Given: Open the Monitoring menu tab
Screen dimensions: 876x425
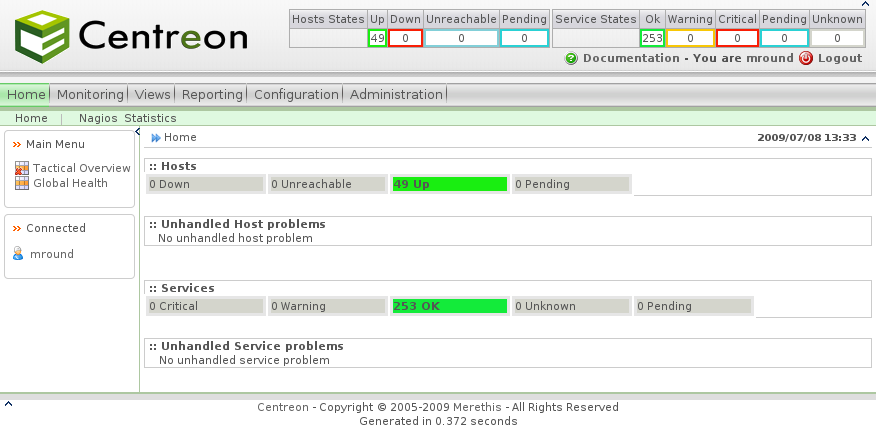Looking at the screenshot, I should 90,94.
